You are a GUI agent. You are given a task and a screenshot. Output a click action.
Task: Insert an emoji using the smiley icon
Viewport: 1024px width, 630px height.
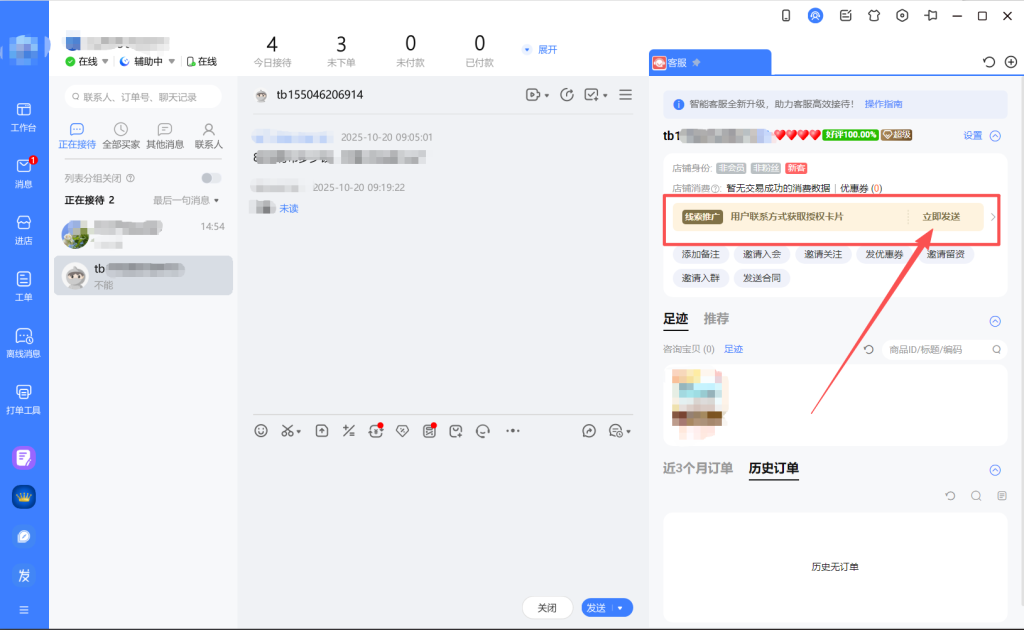(x=261, y=430)
